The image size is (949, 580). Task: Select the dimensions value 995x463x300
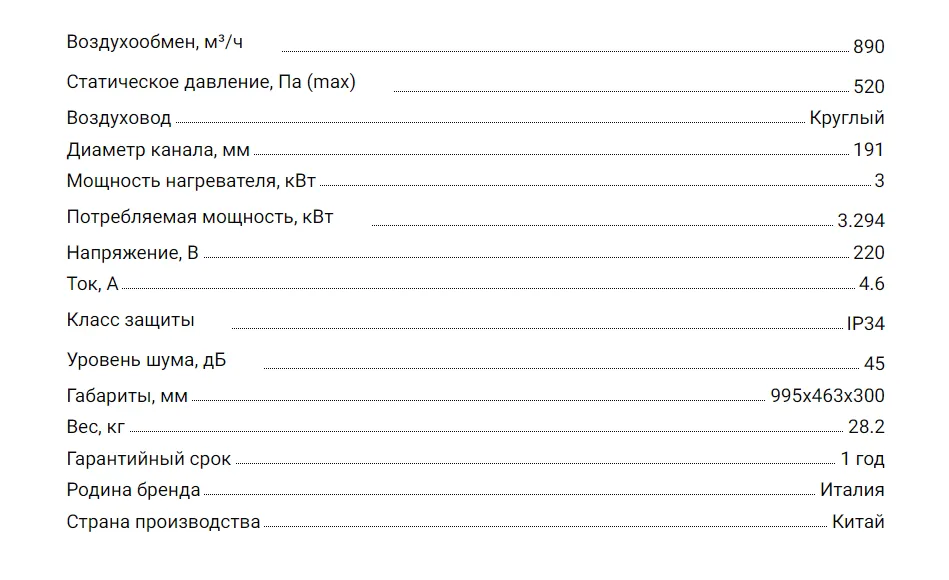point(827,396)
